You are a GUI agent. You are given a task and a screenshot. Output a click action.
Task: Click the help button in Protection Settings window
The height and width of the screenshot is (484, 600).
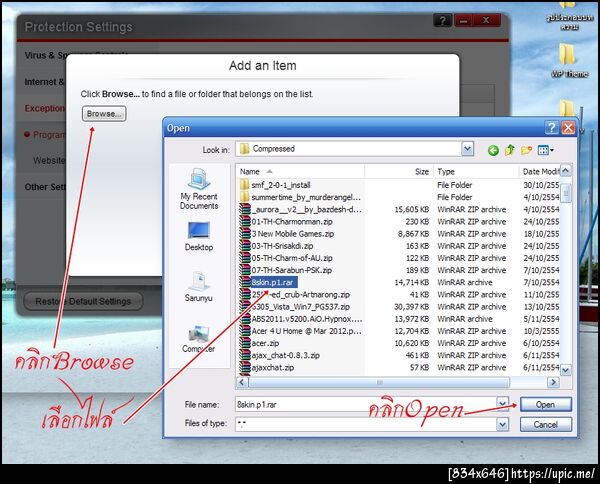point(442,20)
